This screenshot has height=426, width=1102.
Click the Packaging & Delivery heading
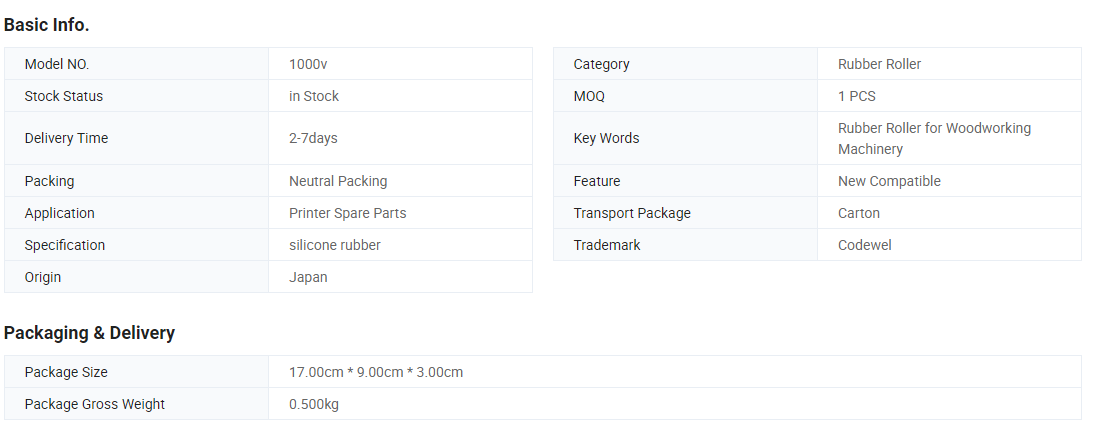tap(89, 333)
